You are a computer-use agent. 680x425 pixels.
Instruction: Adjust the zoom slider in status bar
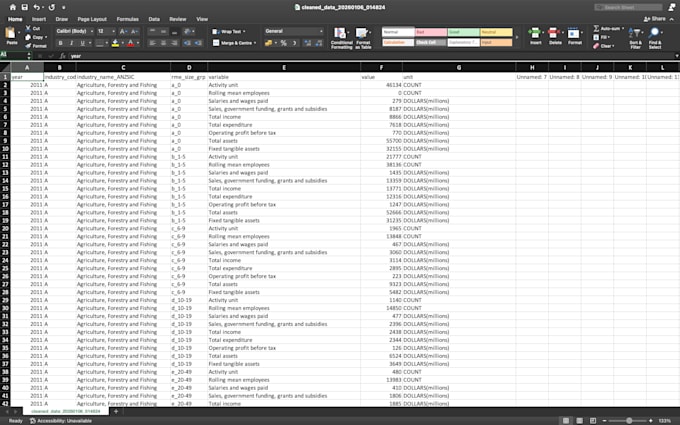629,421
